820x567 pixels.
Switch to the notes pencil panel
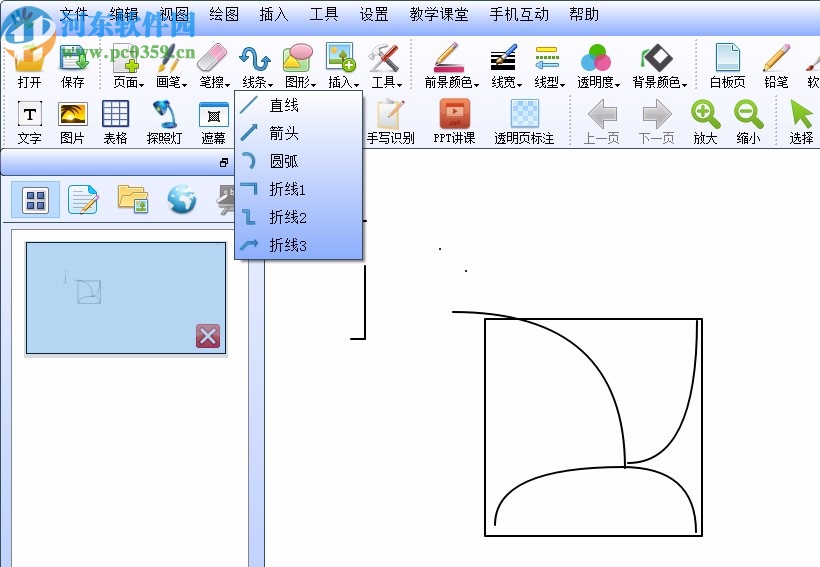(x=83, y=199)
